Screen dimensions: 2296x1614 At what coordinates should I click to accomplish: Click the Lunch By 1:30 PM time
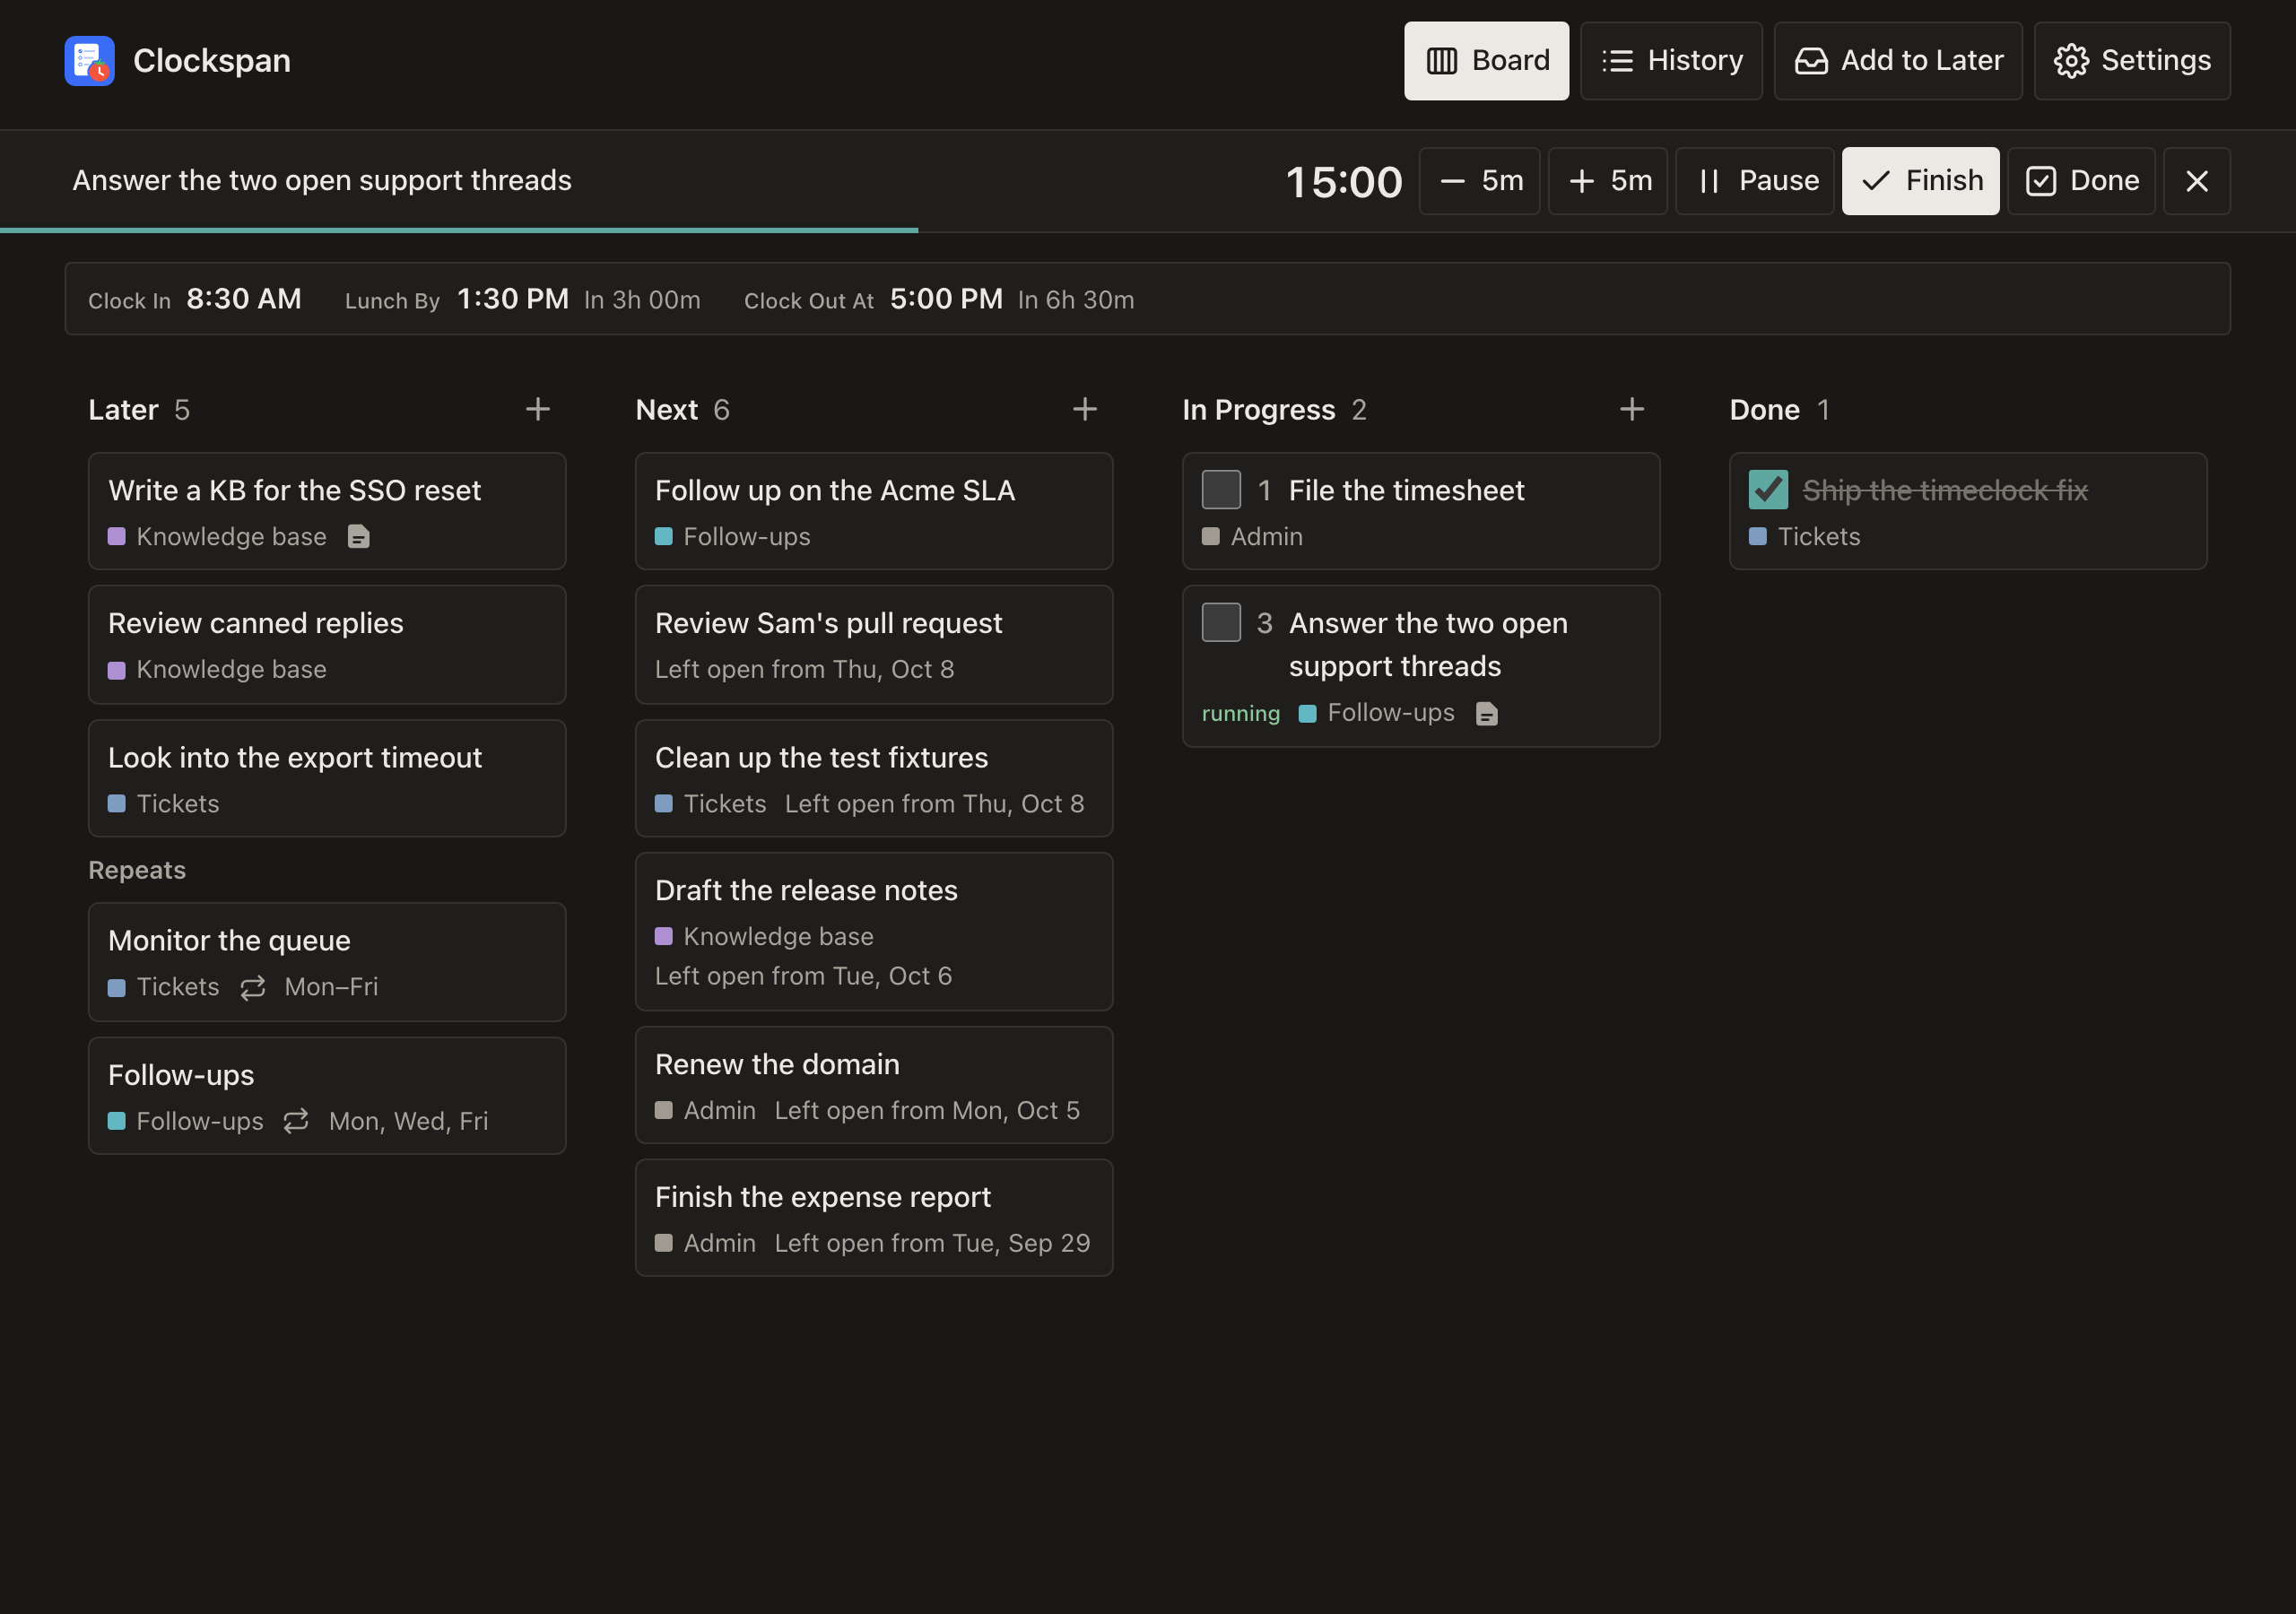[512, 299]
